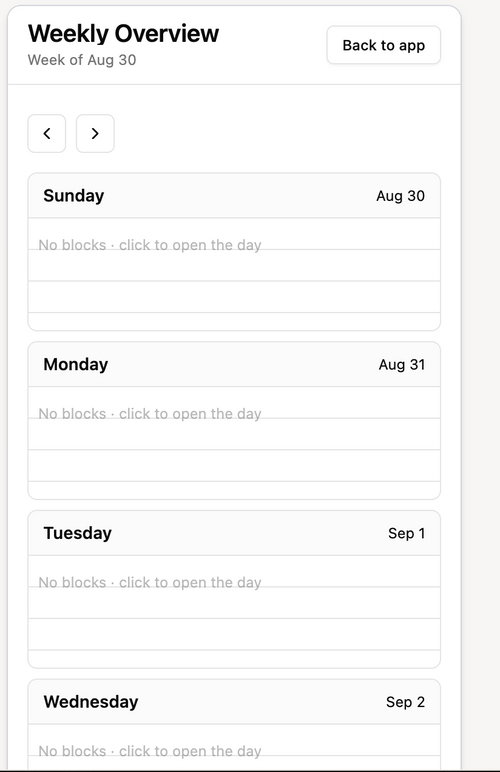Click the Week of Aug 30 subtitle
Image resolution: width=500 pixels, height=772 pixels.
pyautogui.click(x=82, y=60)
